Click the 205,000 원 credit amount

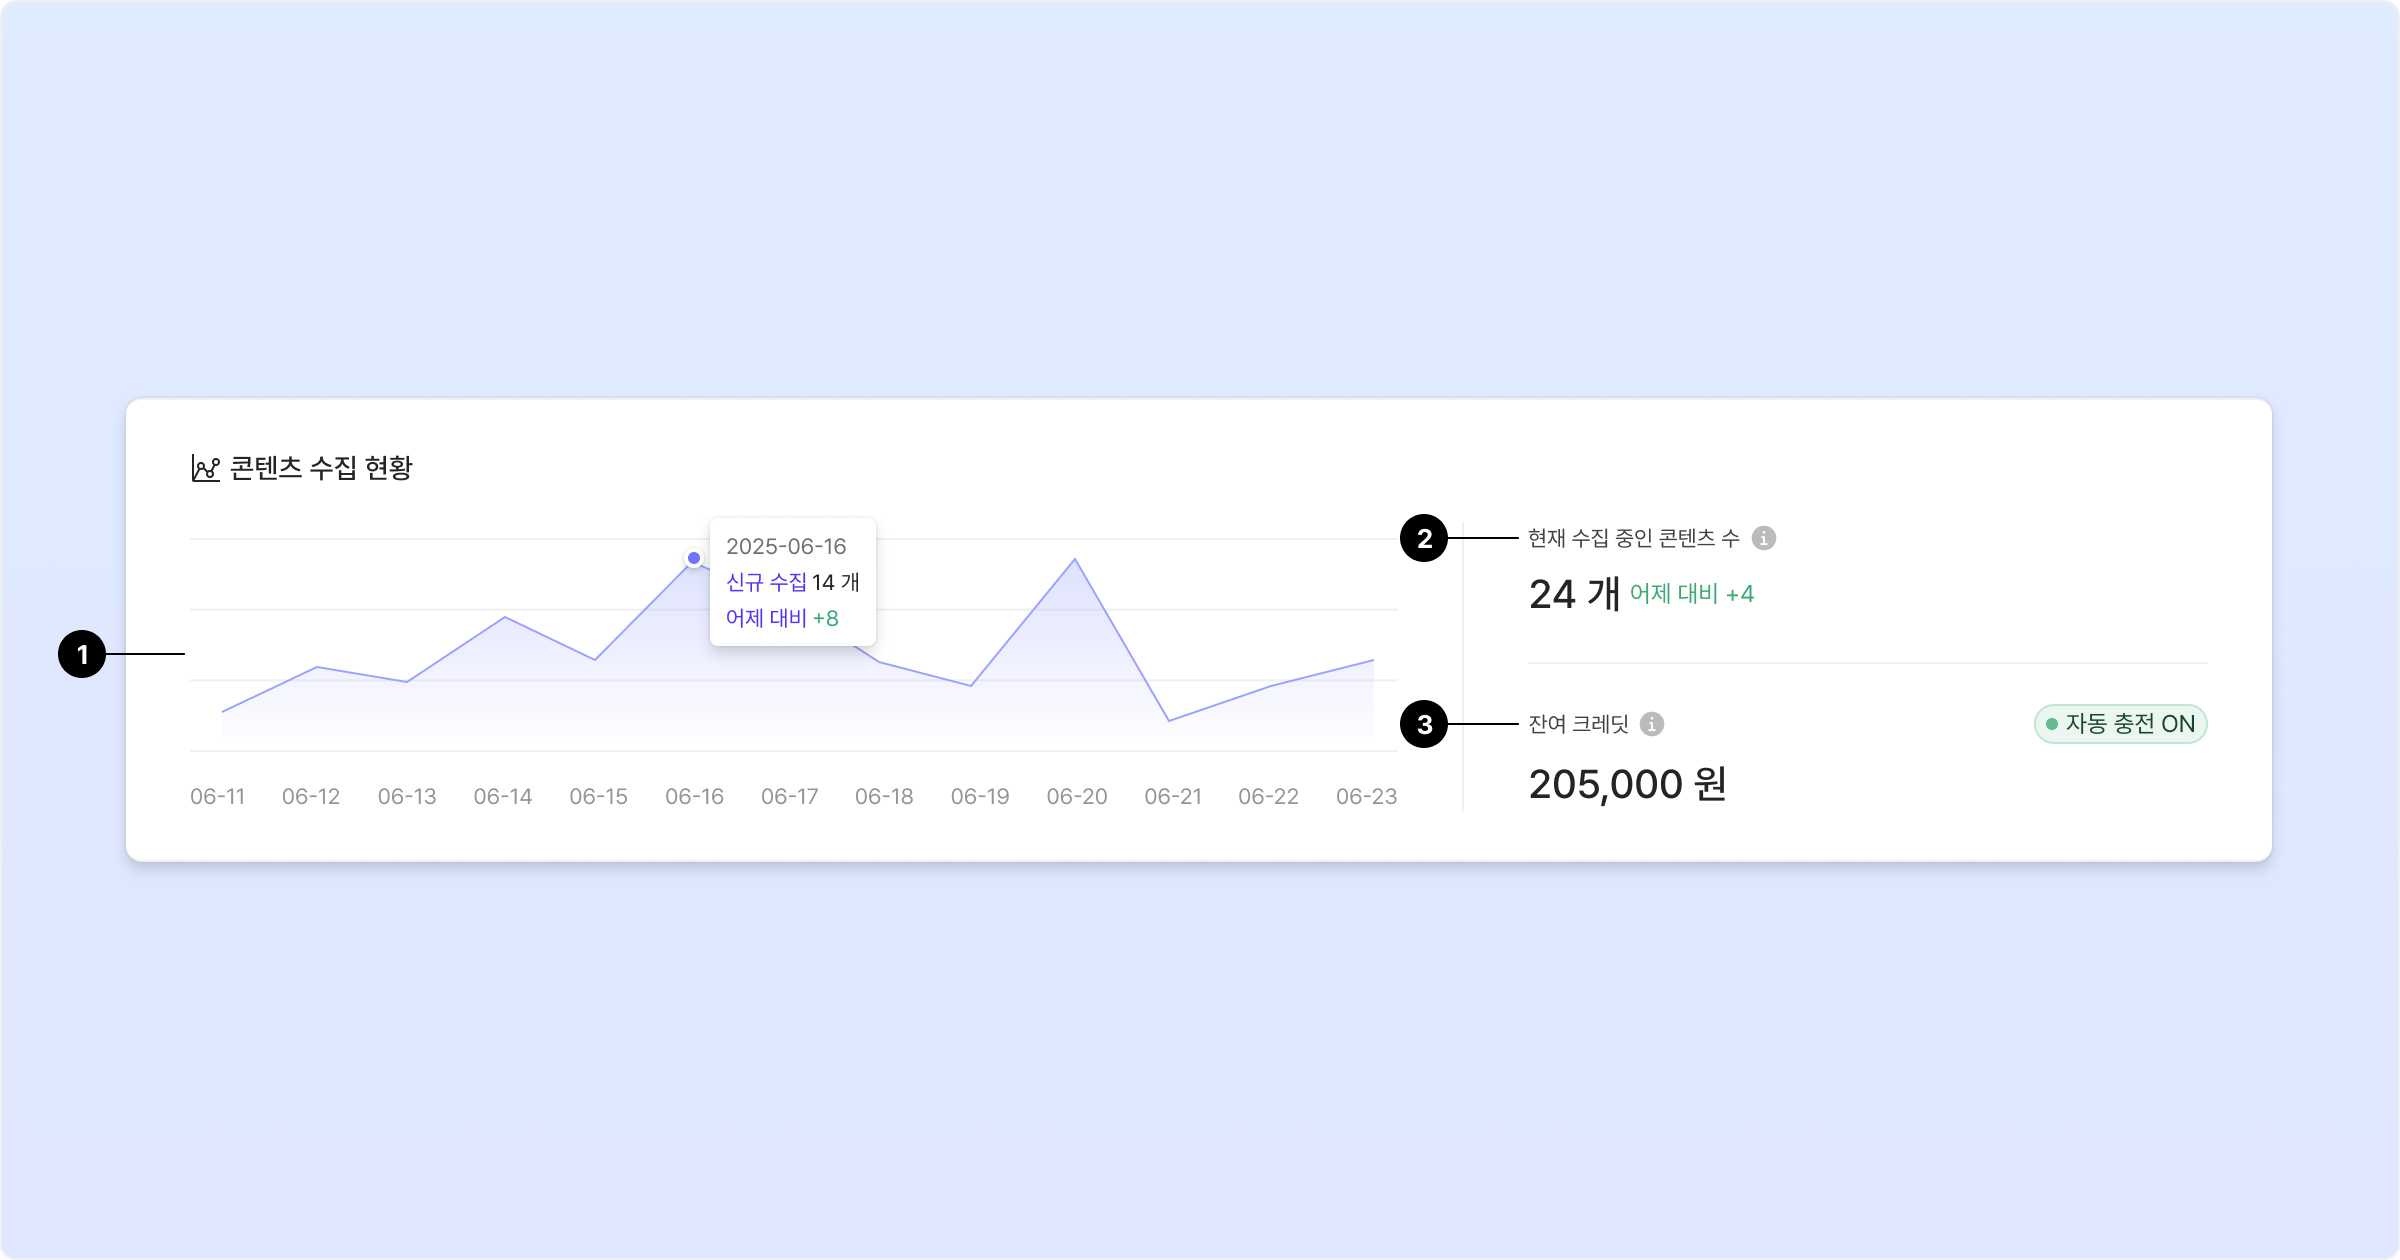tap(1627, 784)
